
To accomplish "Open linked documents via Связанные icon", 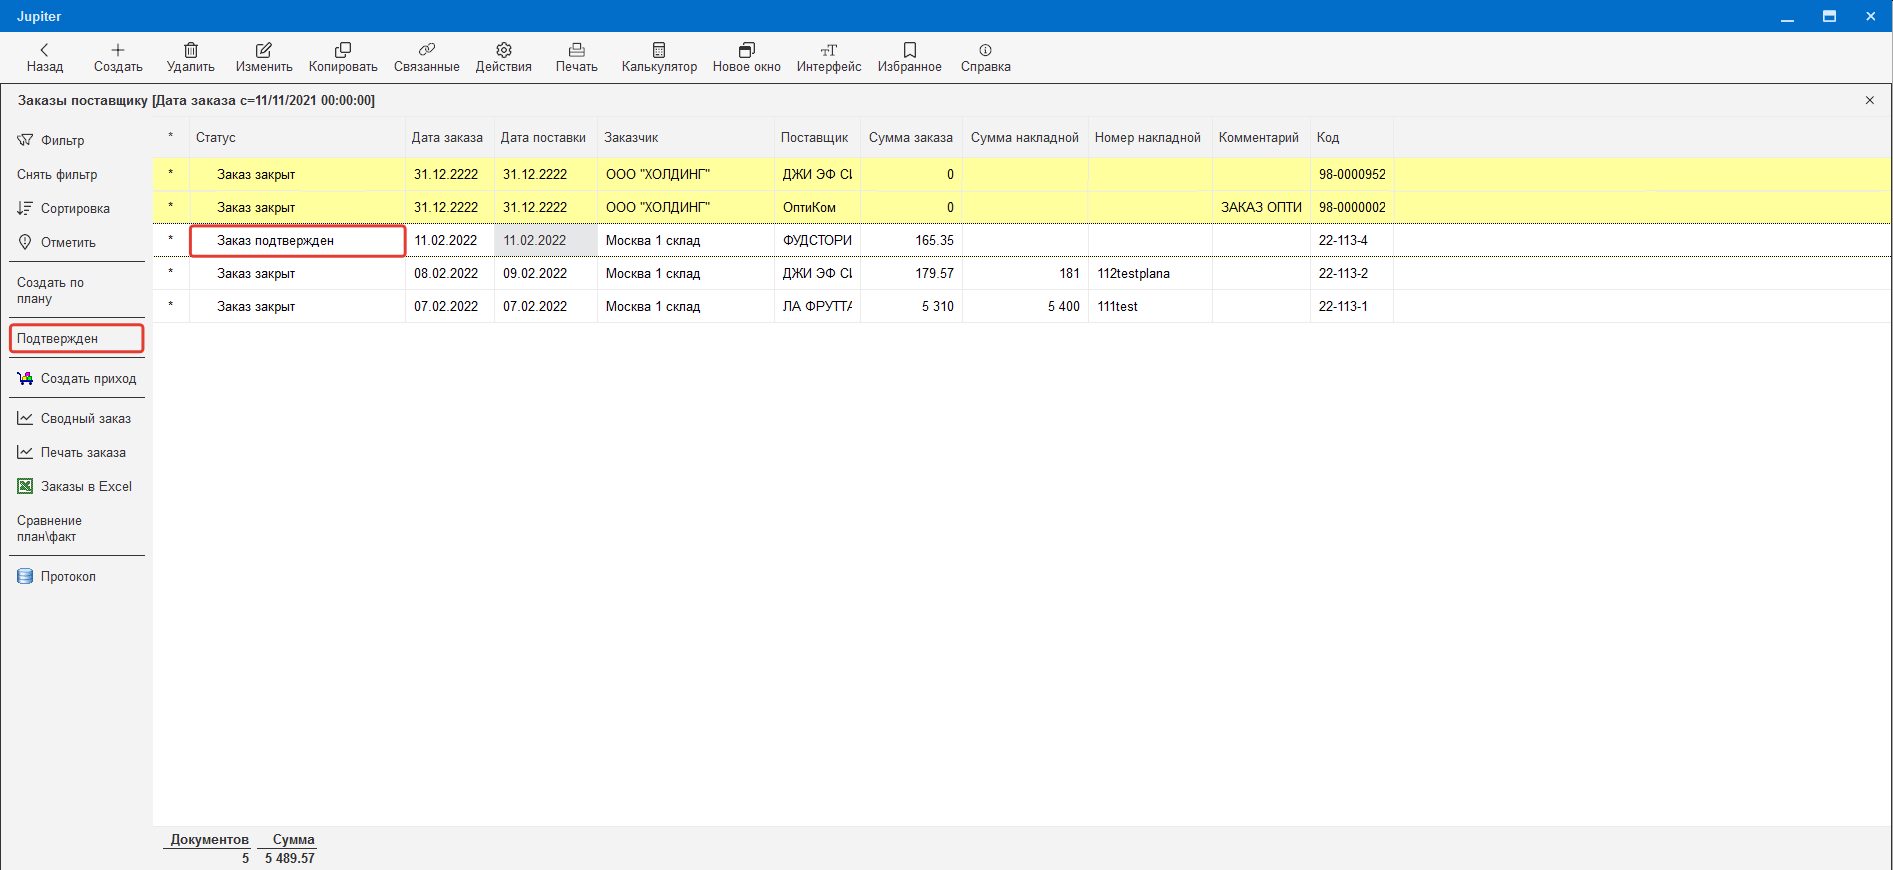I will coord(427,58).
